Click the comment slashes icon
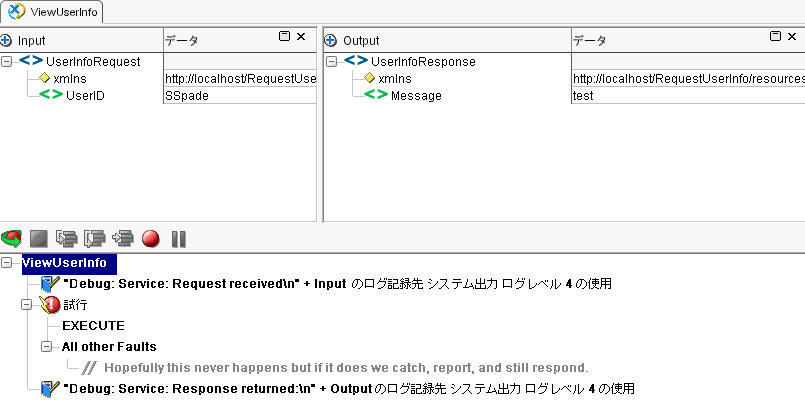 pyautogui.click(x=89, y=368)
